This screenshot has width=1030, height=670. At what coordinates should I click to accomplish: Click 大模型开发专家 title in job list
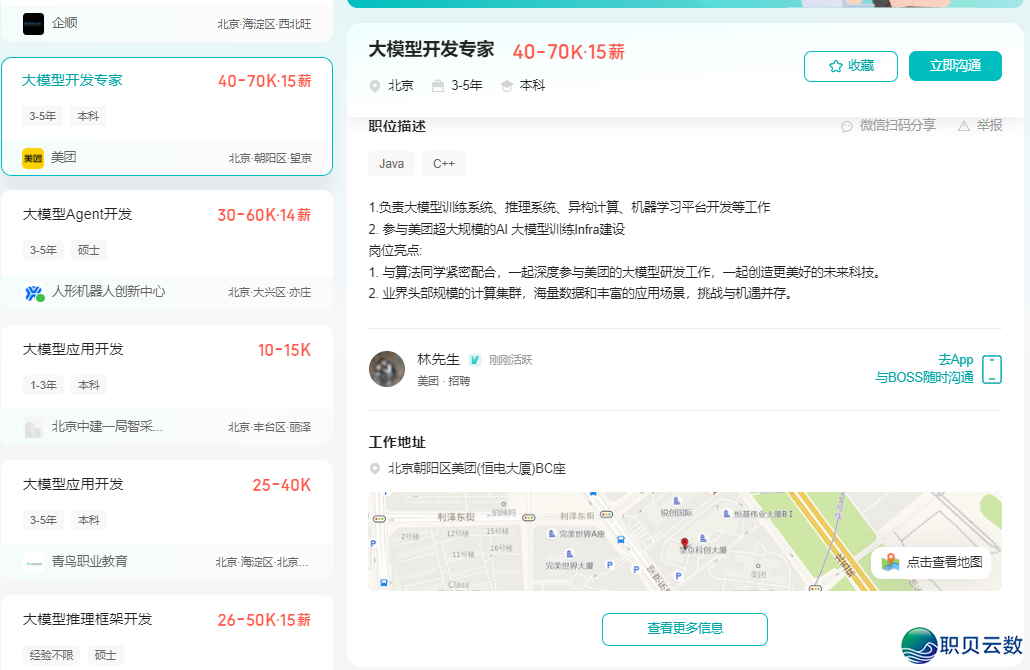[72, 80]
